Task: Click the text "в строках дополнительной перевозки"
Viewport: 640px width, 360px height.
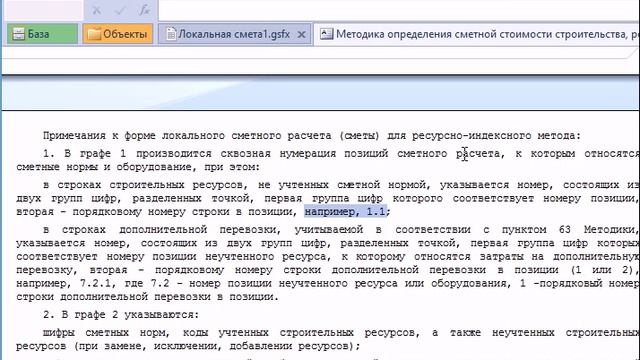Action: point(162,230)
